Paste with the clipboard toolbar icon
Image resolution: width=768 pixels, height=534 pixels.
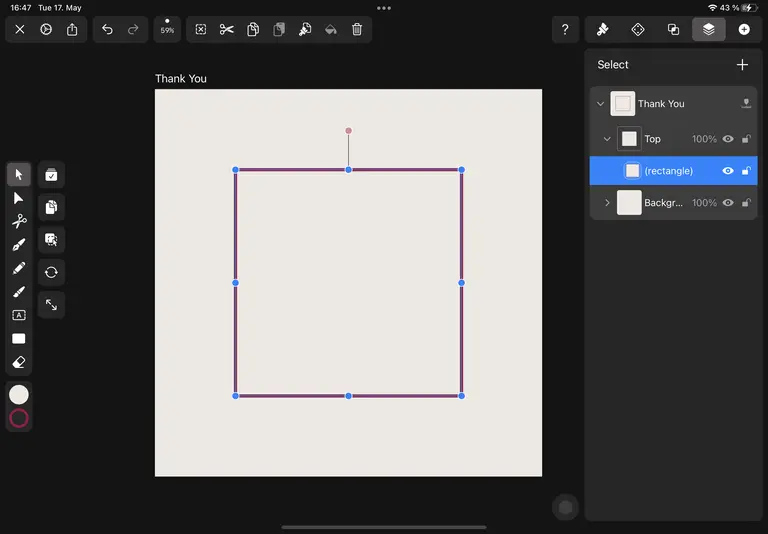(x=279, y=29)
